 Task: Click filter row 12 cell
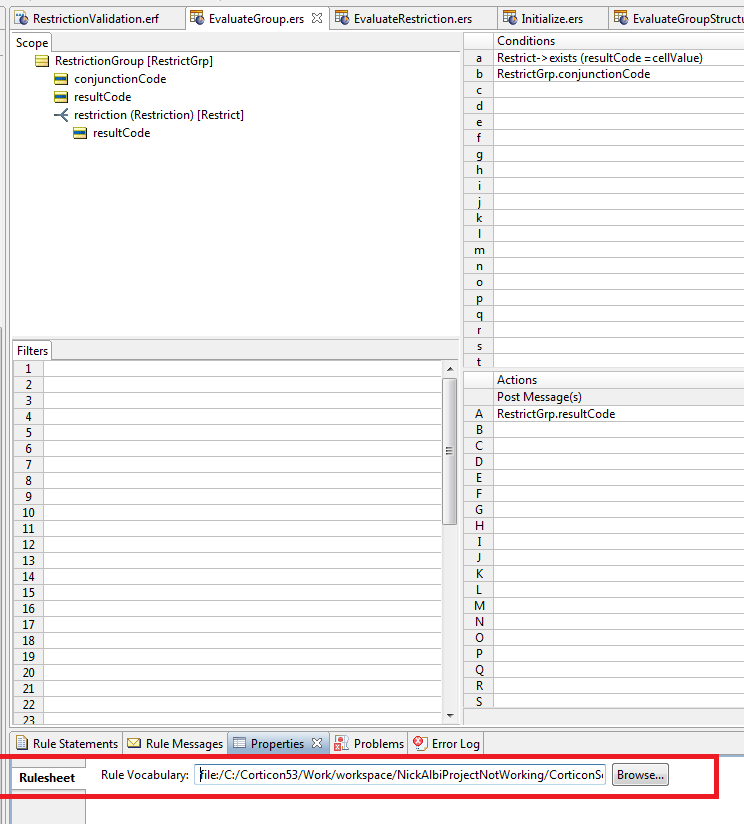(x=242, y=545)
